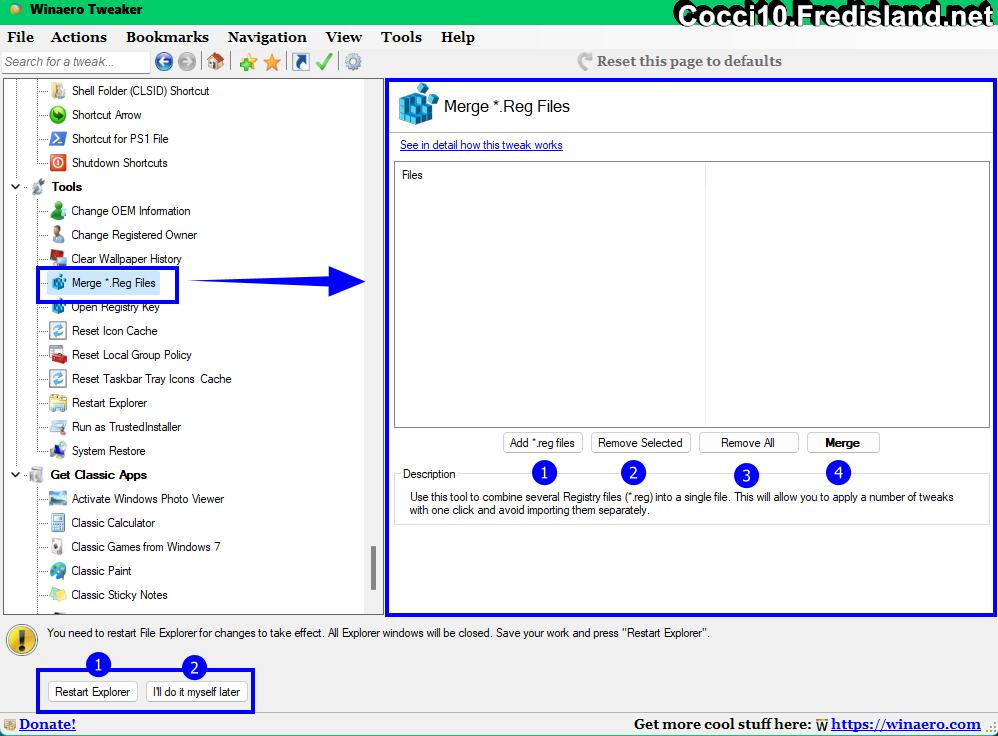The image size is (998, 736).
Task: Click the Classic Sticky Notes icon
Action: pos(58,595)
